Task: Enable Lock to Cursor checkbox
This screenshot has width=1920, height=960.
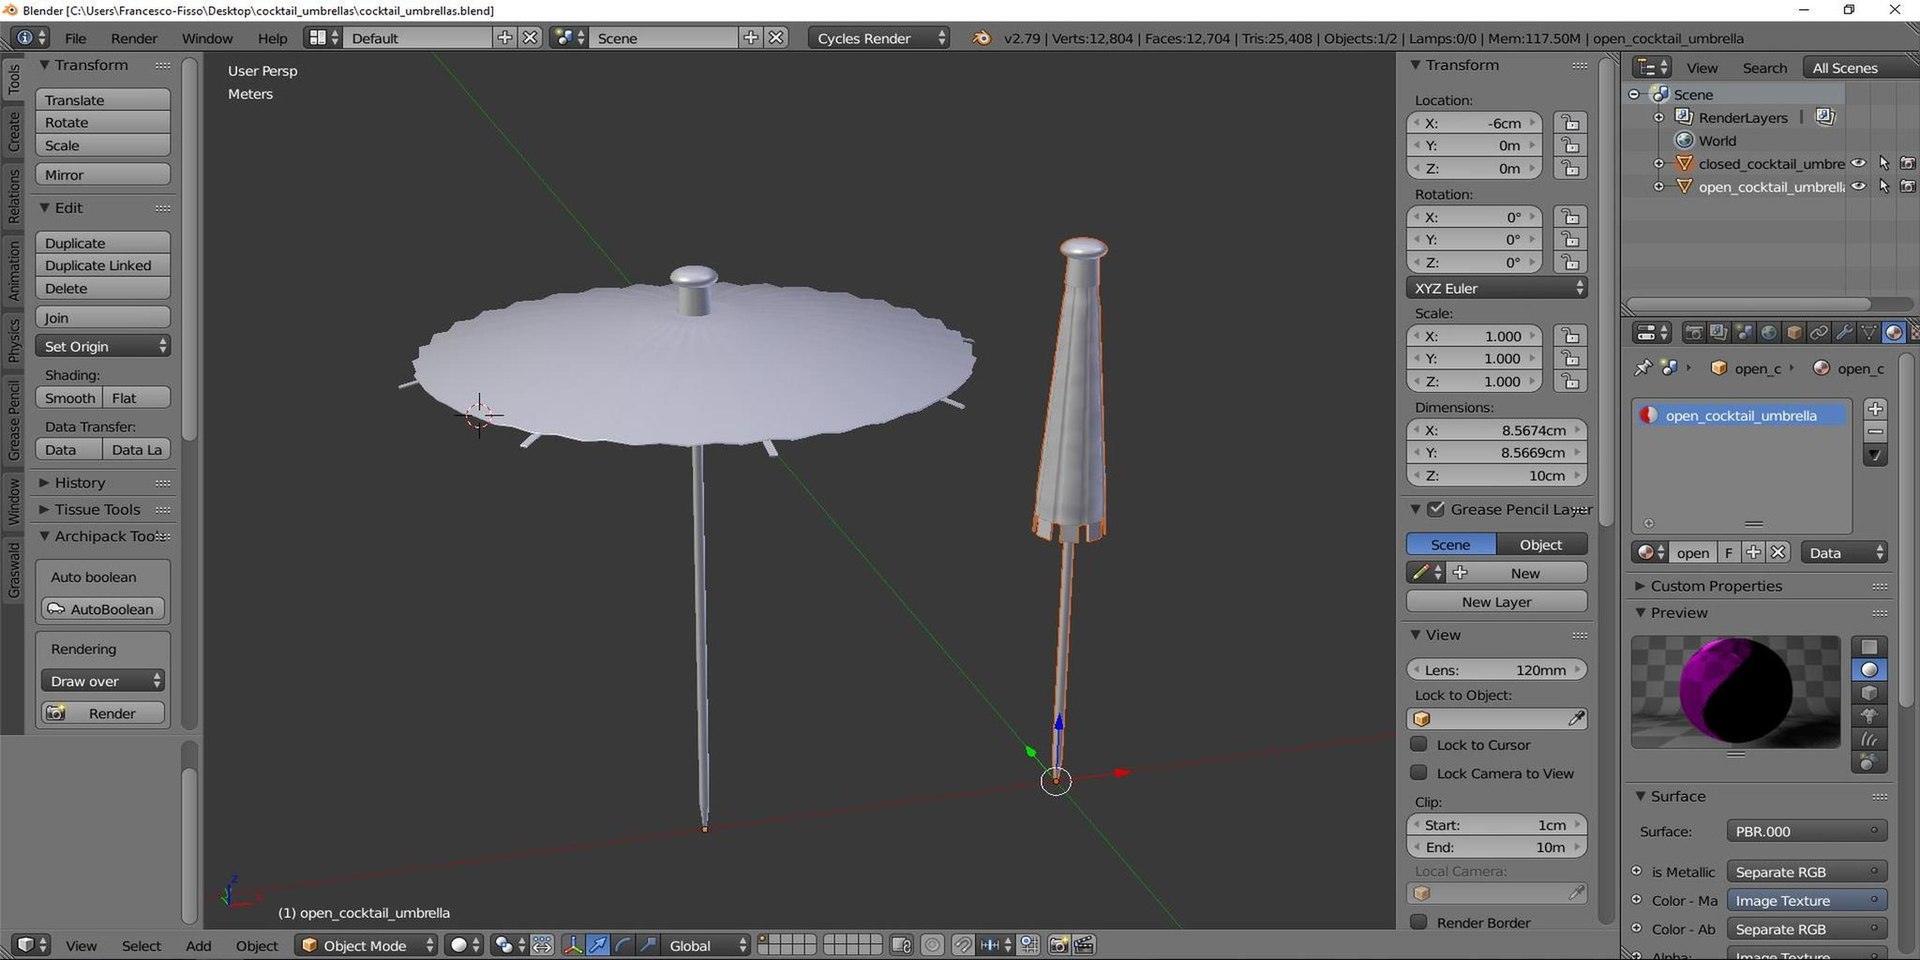Action: (1419, 744)
